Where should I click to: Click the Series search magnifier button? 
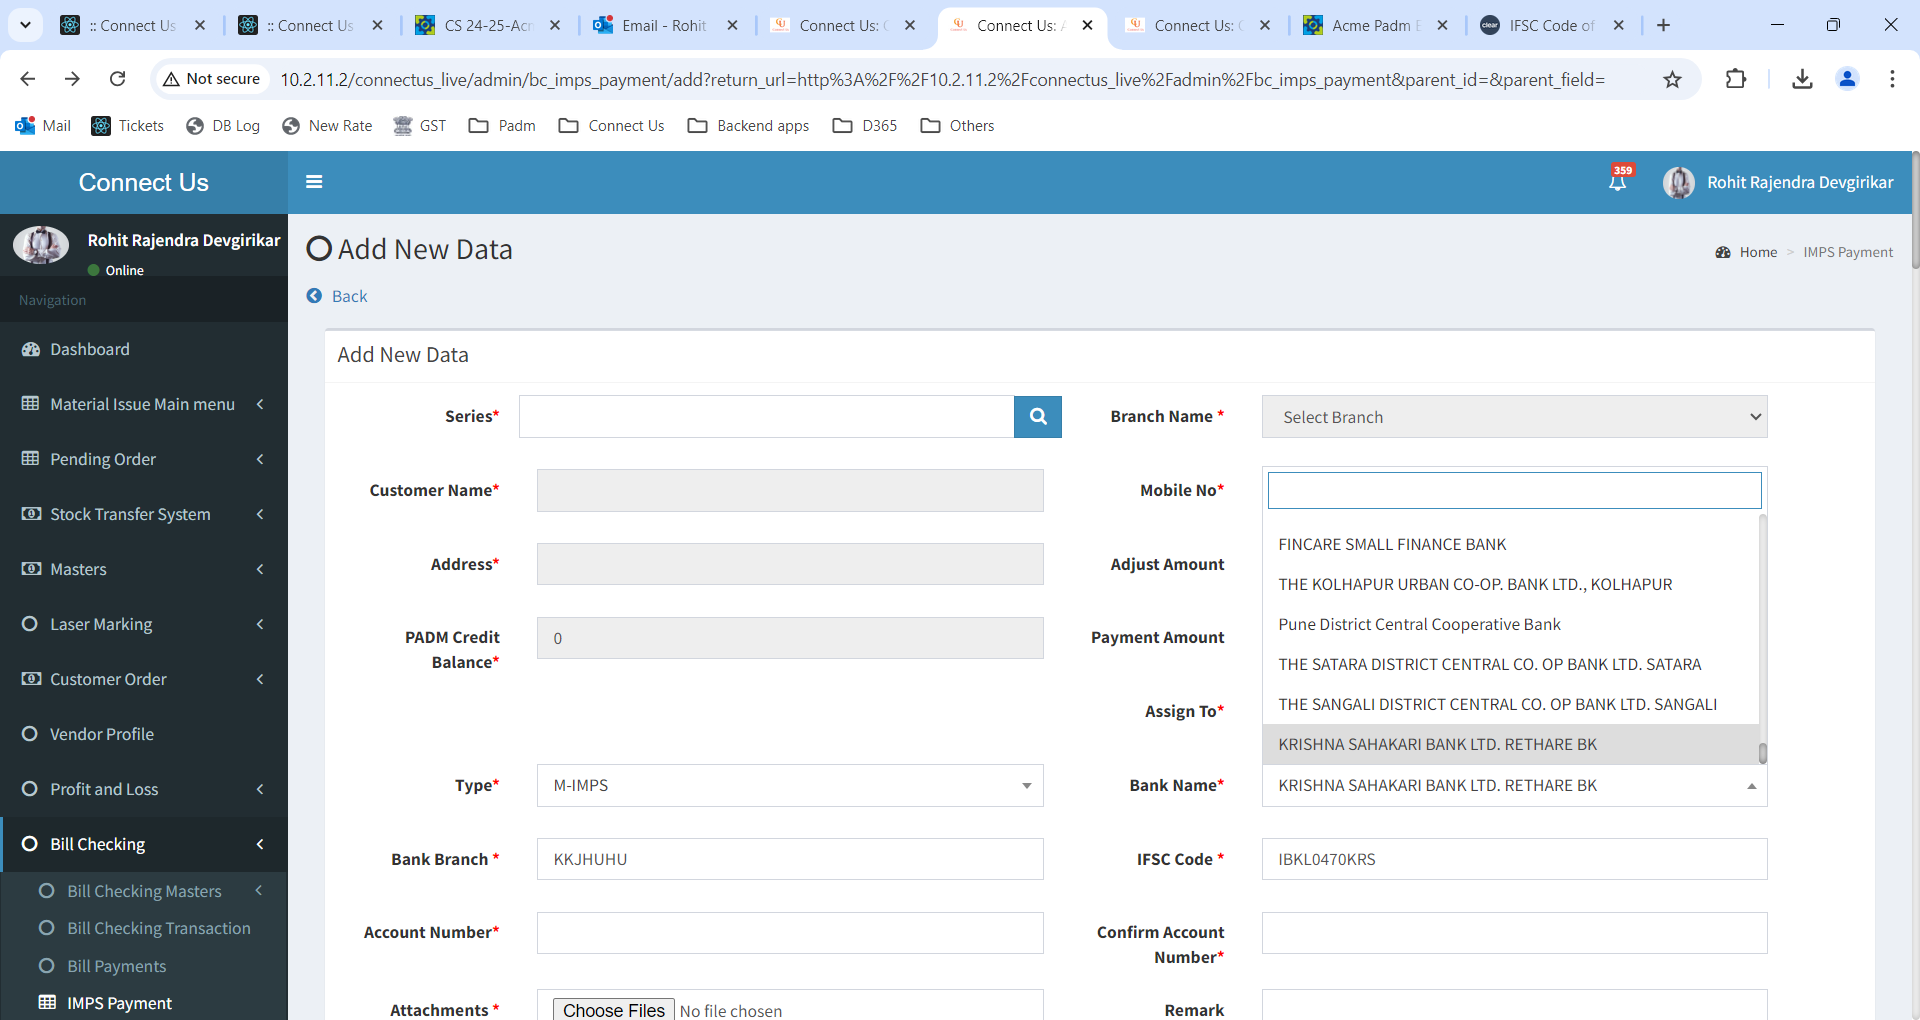[x=1038, y=417]
